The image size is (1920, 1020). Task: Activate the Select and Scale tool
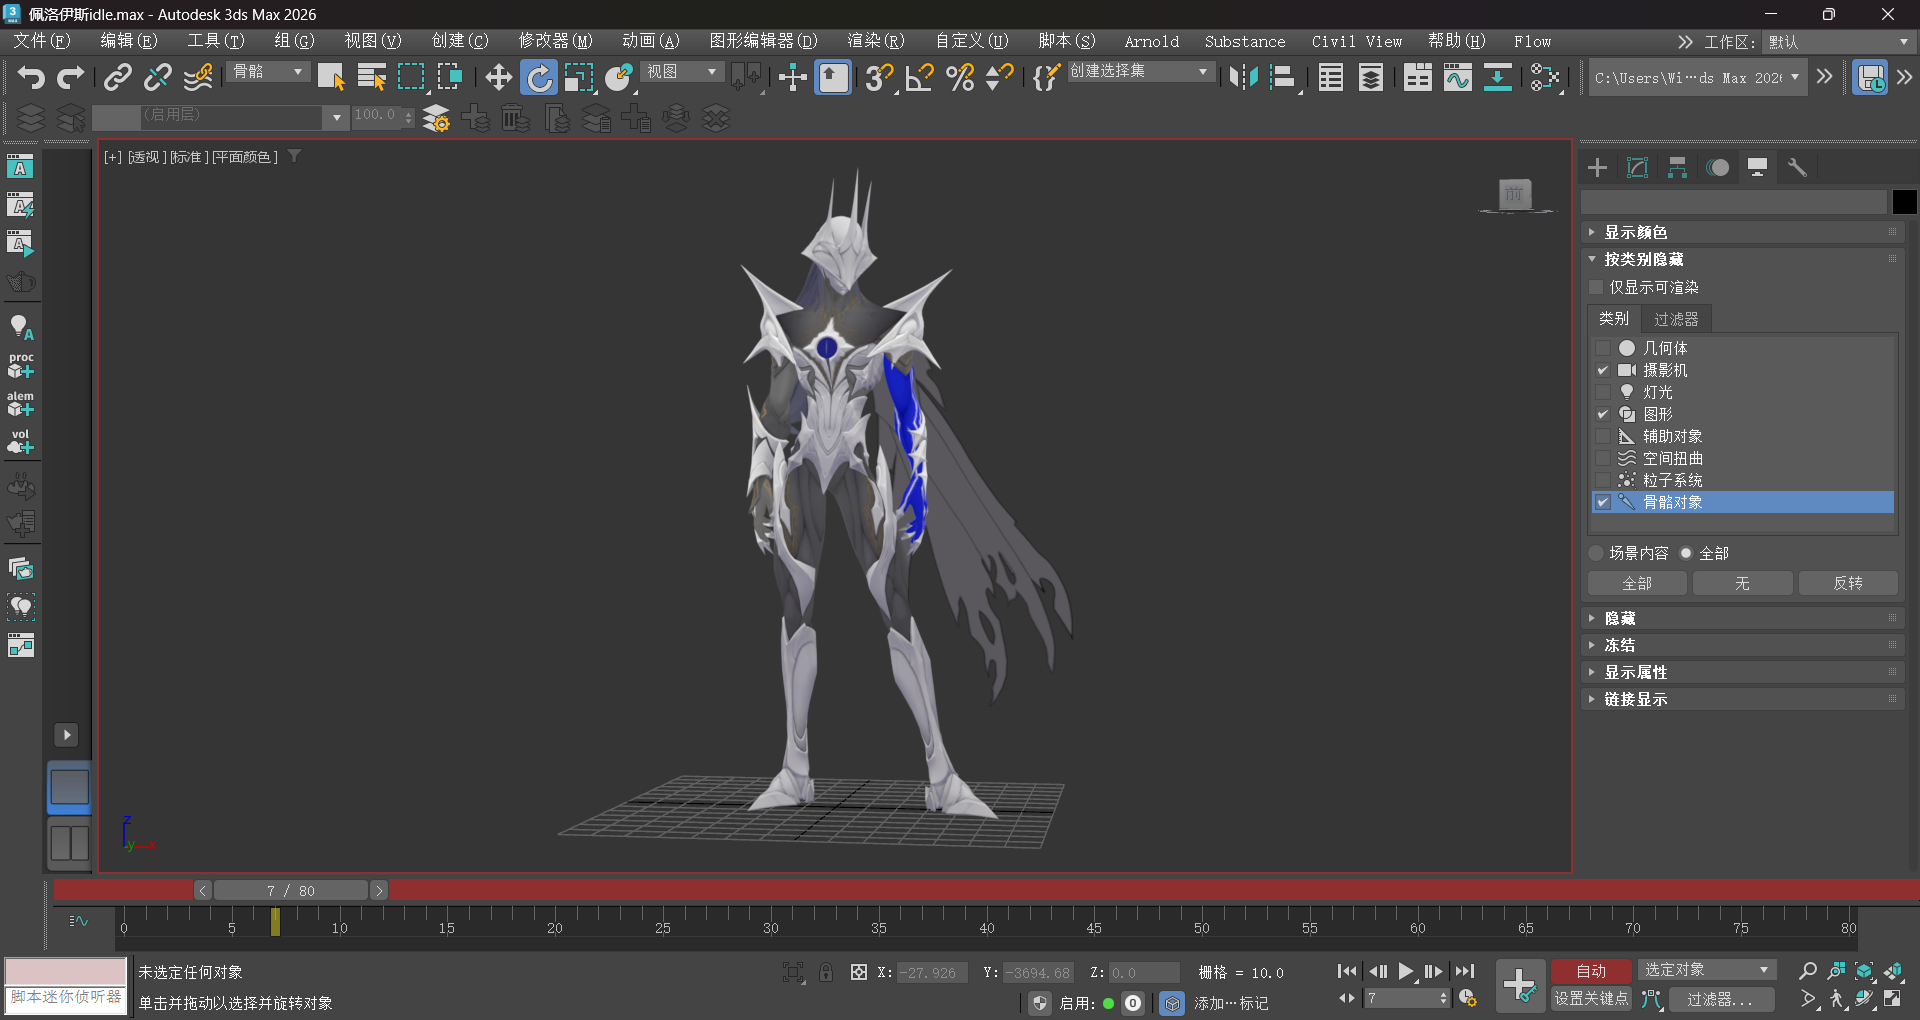tap(579, 77)
